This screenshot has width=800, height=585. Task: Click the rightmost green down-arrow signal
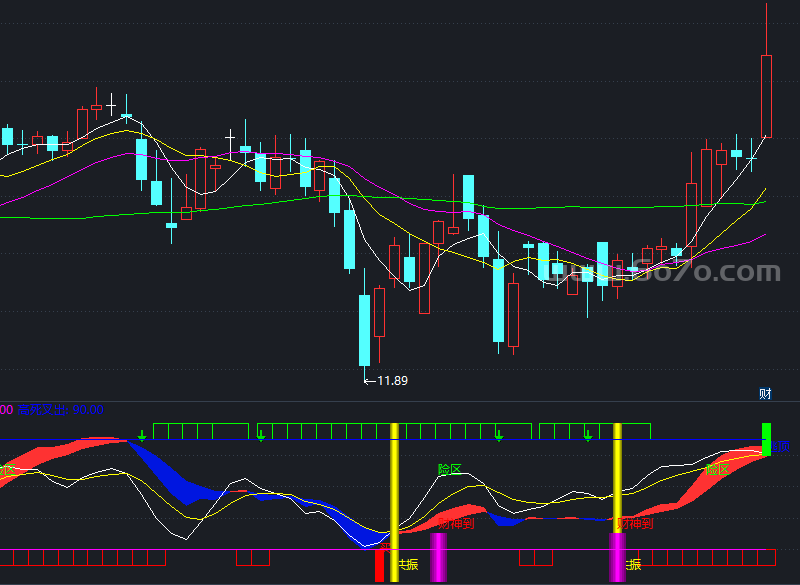588,436
